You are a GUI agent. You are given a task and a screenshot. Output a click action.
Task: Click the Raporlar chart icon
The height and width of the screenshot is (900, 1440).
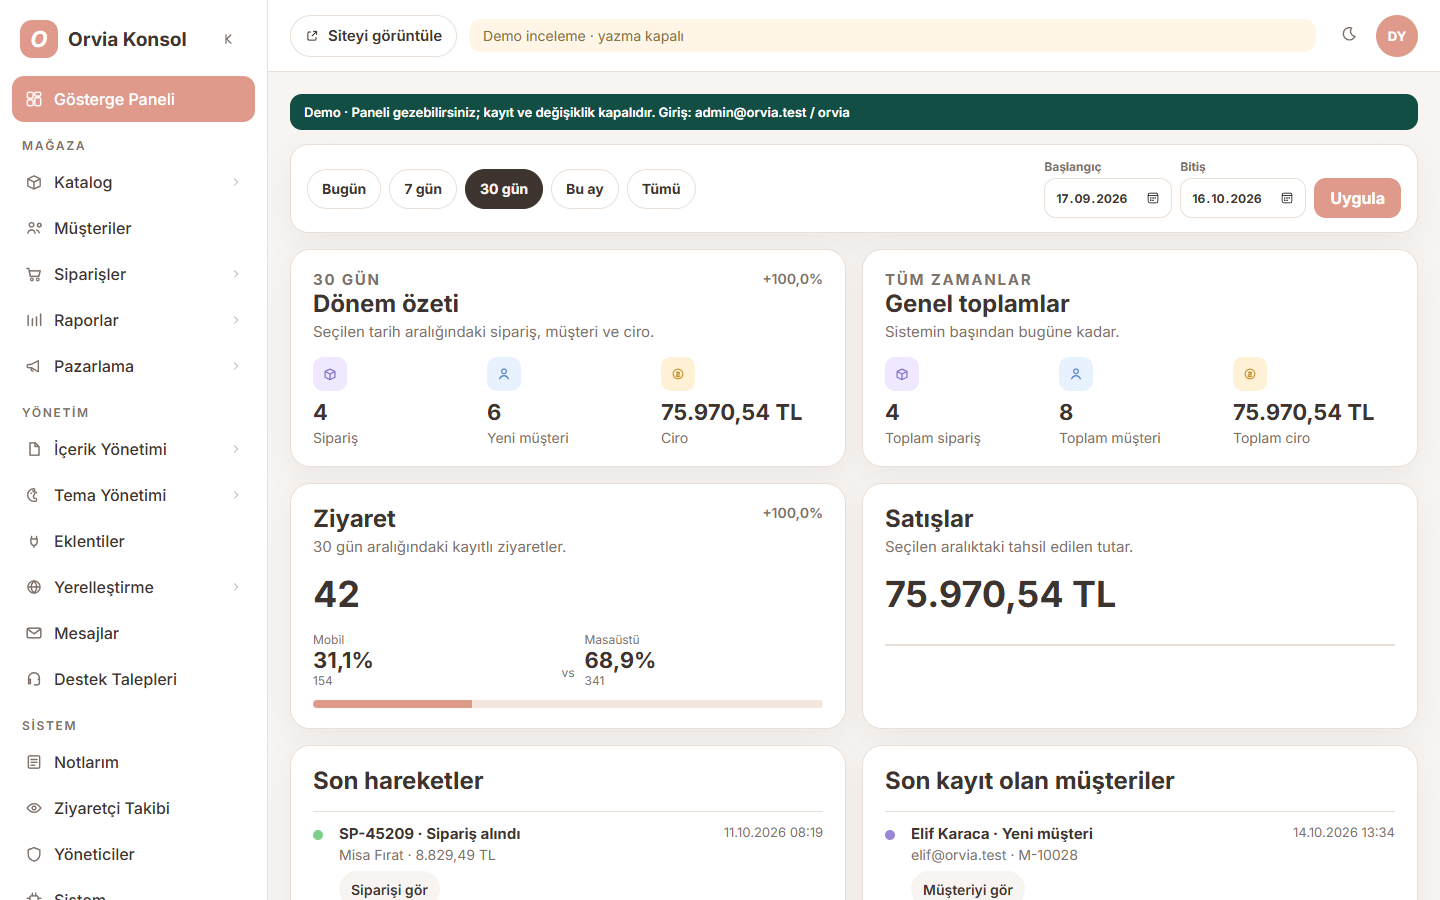(34, 320)
